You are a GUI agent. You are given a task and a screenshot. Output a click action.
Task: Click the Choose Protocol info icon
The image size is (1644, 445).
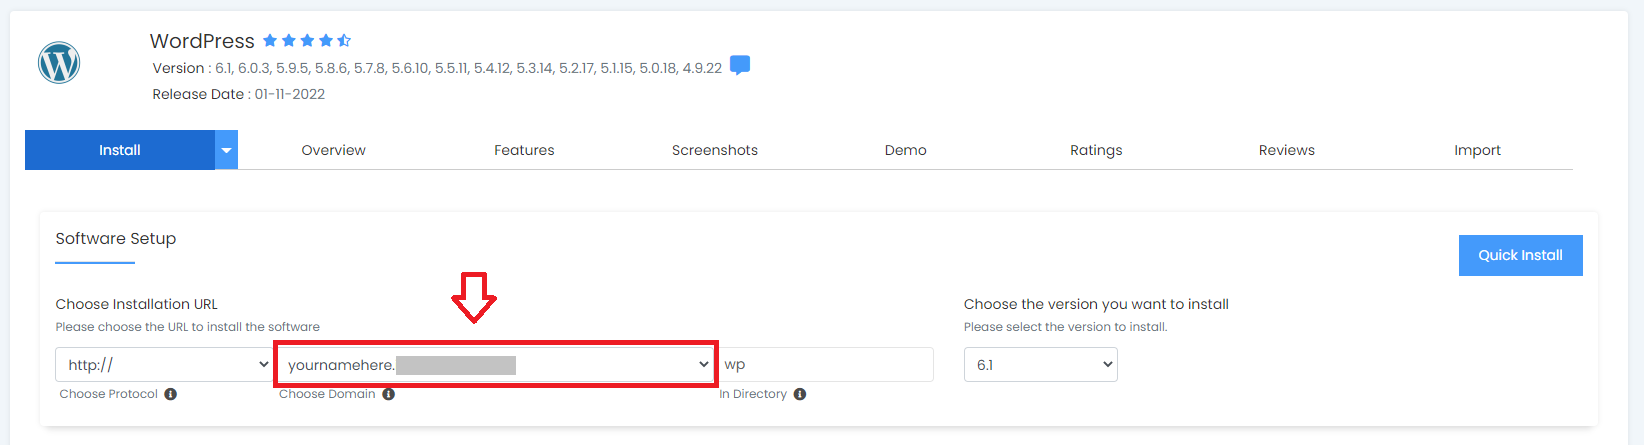coord(171,394)
